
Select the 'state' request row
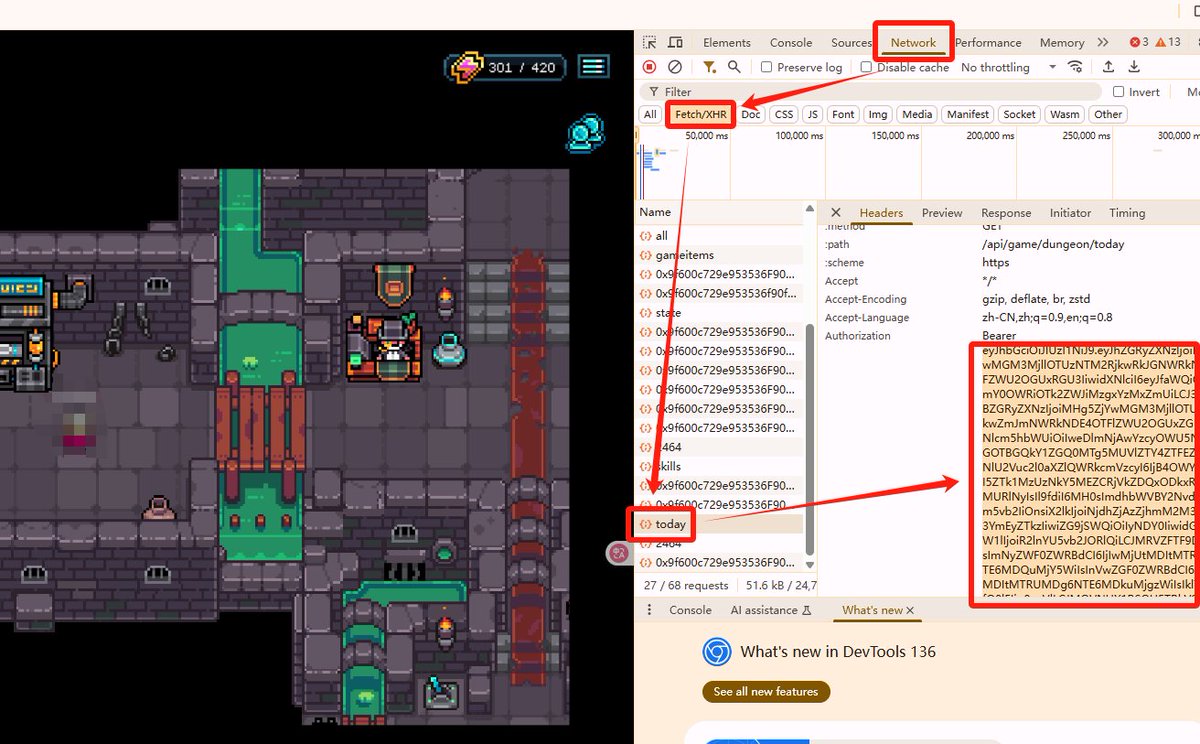click(720, 313)
